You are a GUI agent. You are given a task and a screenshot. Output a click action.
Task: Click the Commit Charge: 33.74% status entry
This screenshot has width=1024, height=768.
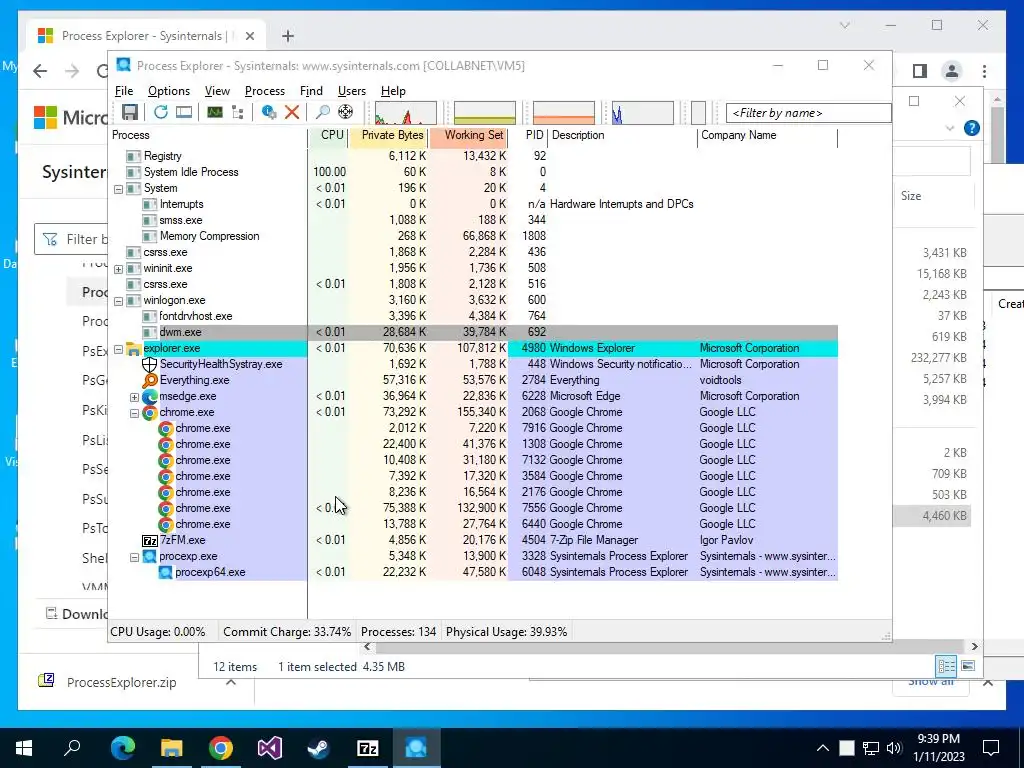[287, 632]
